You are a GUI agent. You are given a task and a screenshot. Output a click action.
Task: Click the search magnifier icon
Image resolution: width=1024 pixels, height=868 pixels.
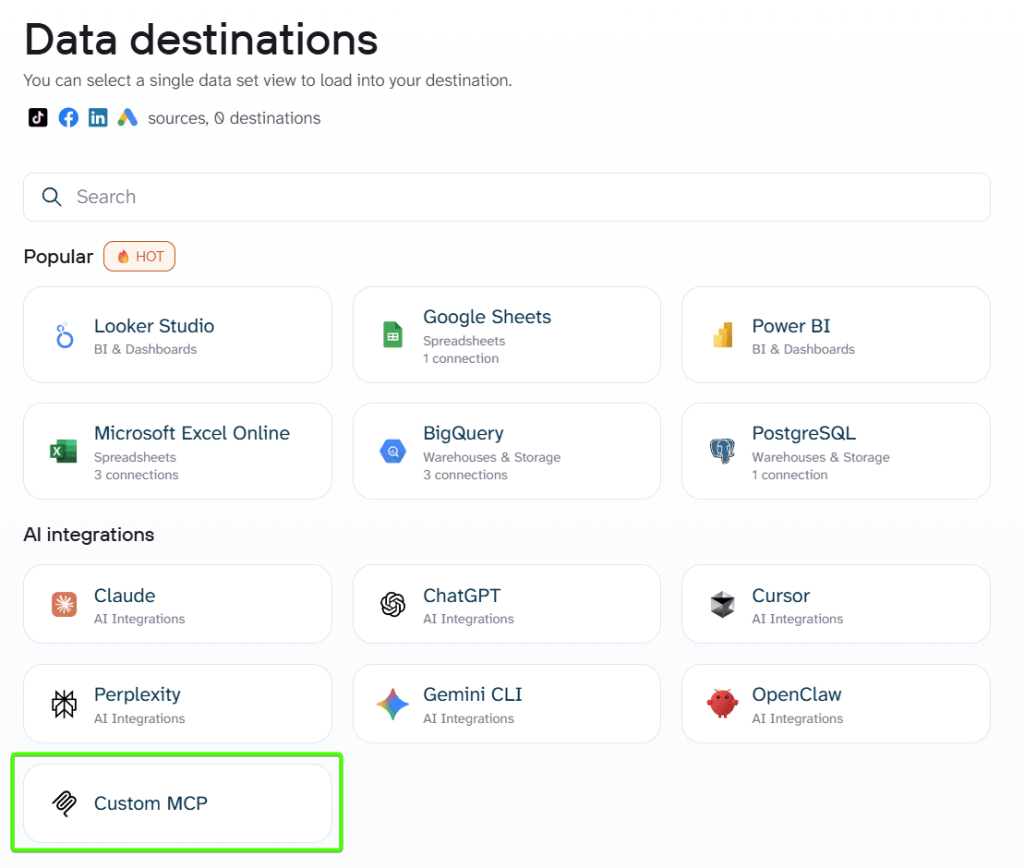point(51,197)
